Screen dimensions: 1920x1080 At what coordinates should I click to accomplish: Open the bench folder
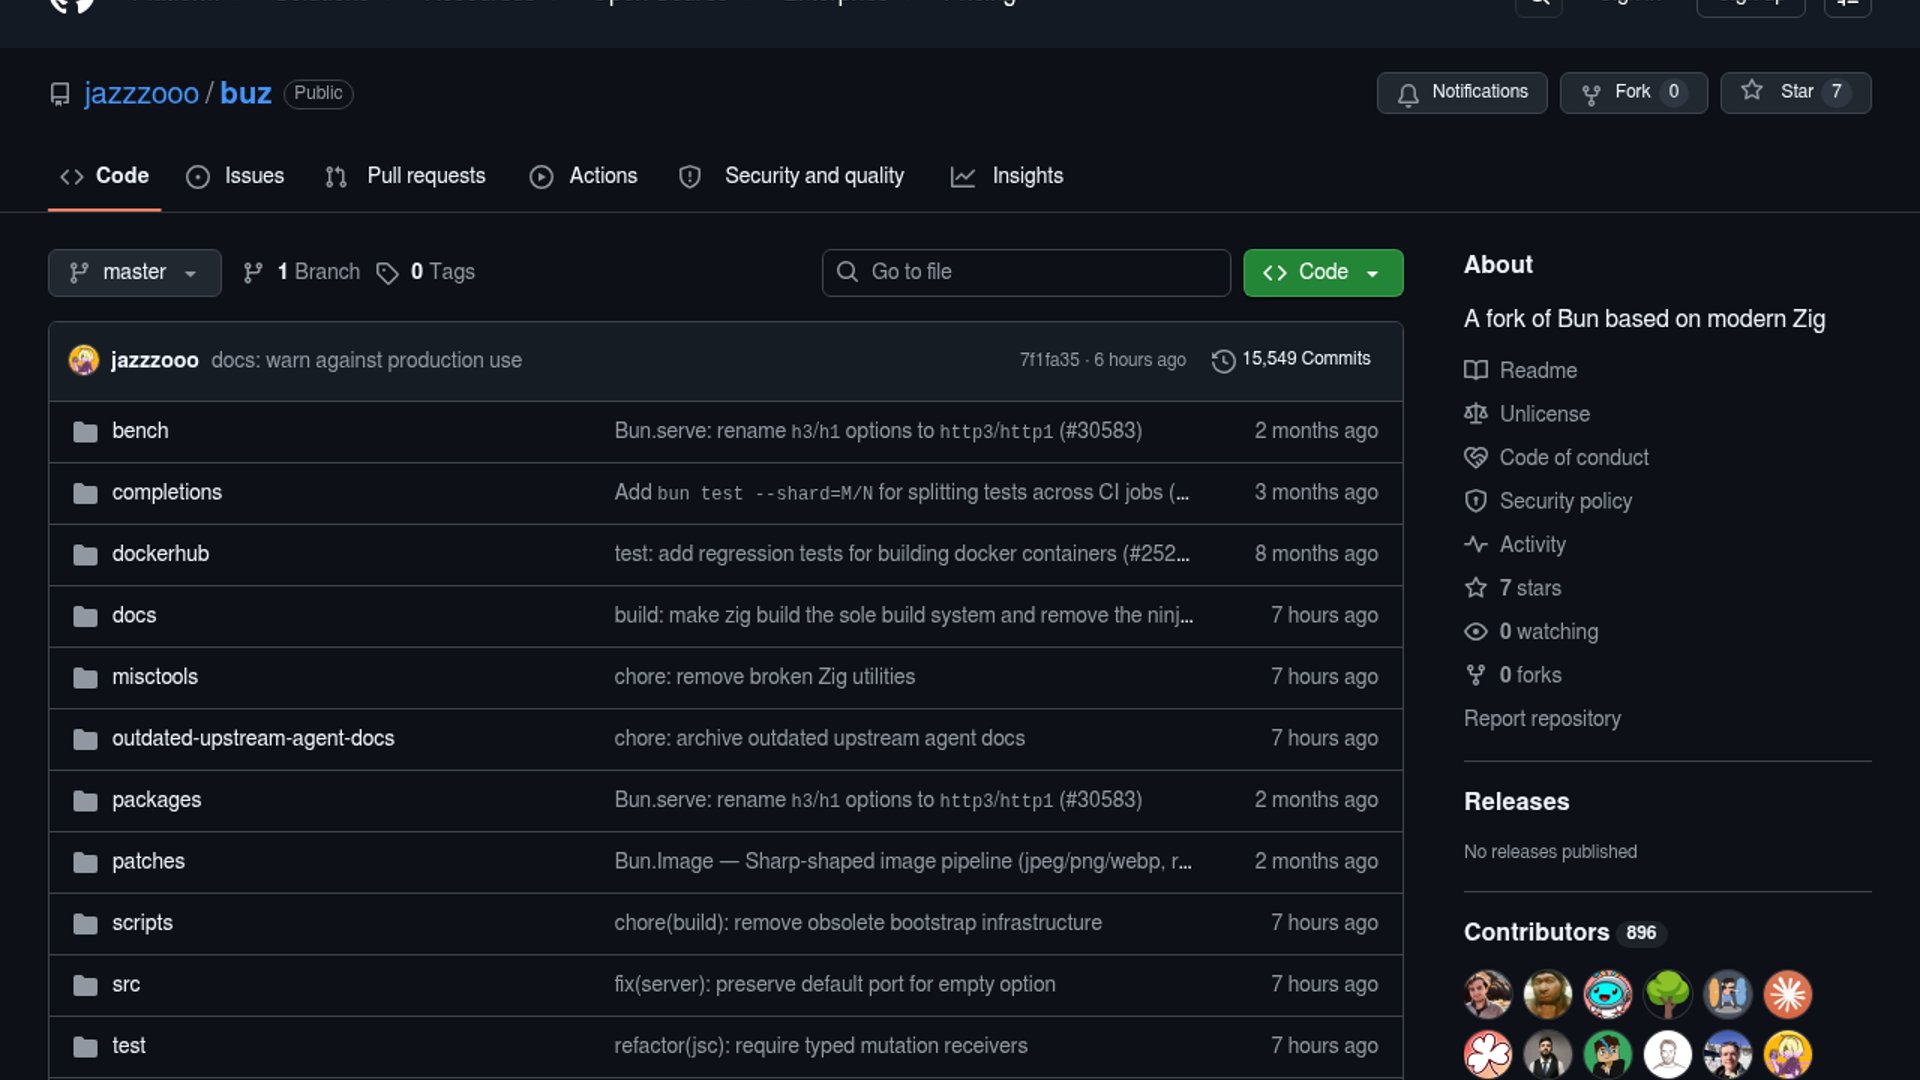coord(140,431)
